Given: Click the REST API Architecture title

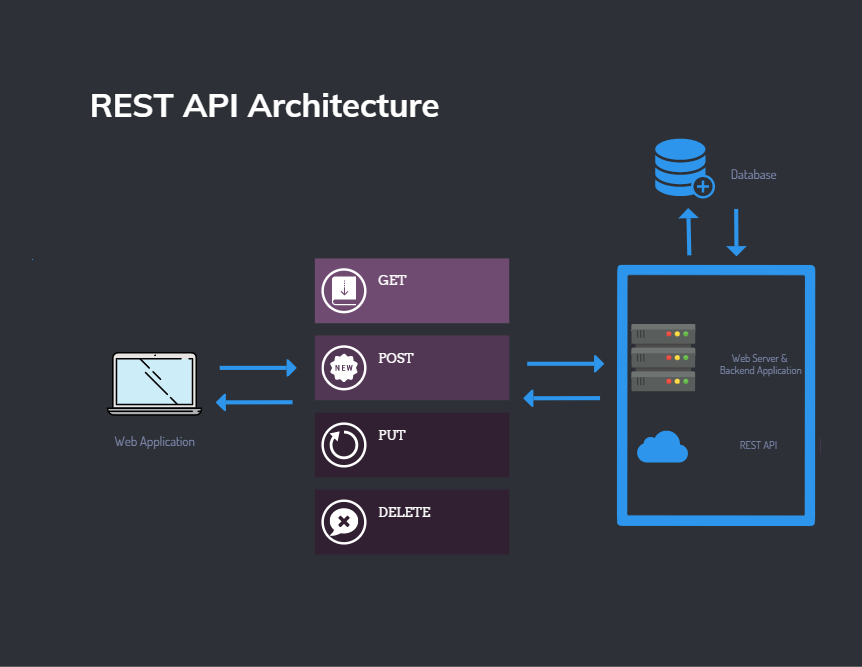Looking at the screenshot, I should click(264, 105).
